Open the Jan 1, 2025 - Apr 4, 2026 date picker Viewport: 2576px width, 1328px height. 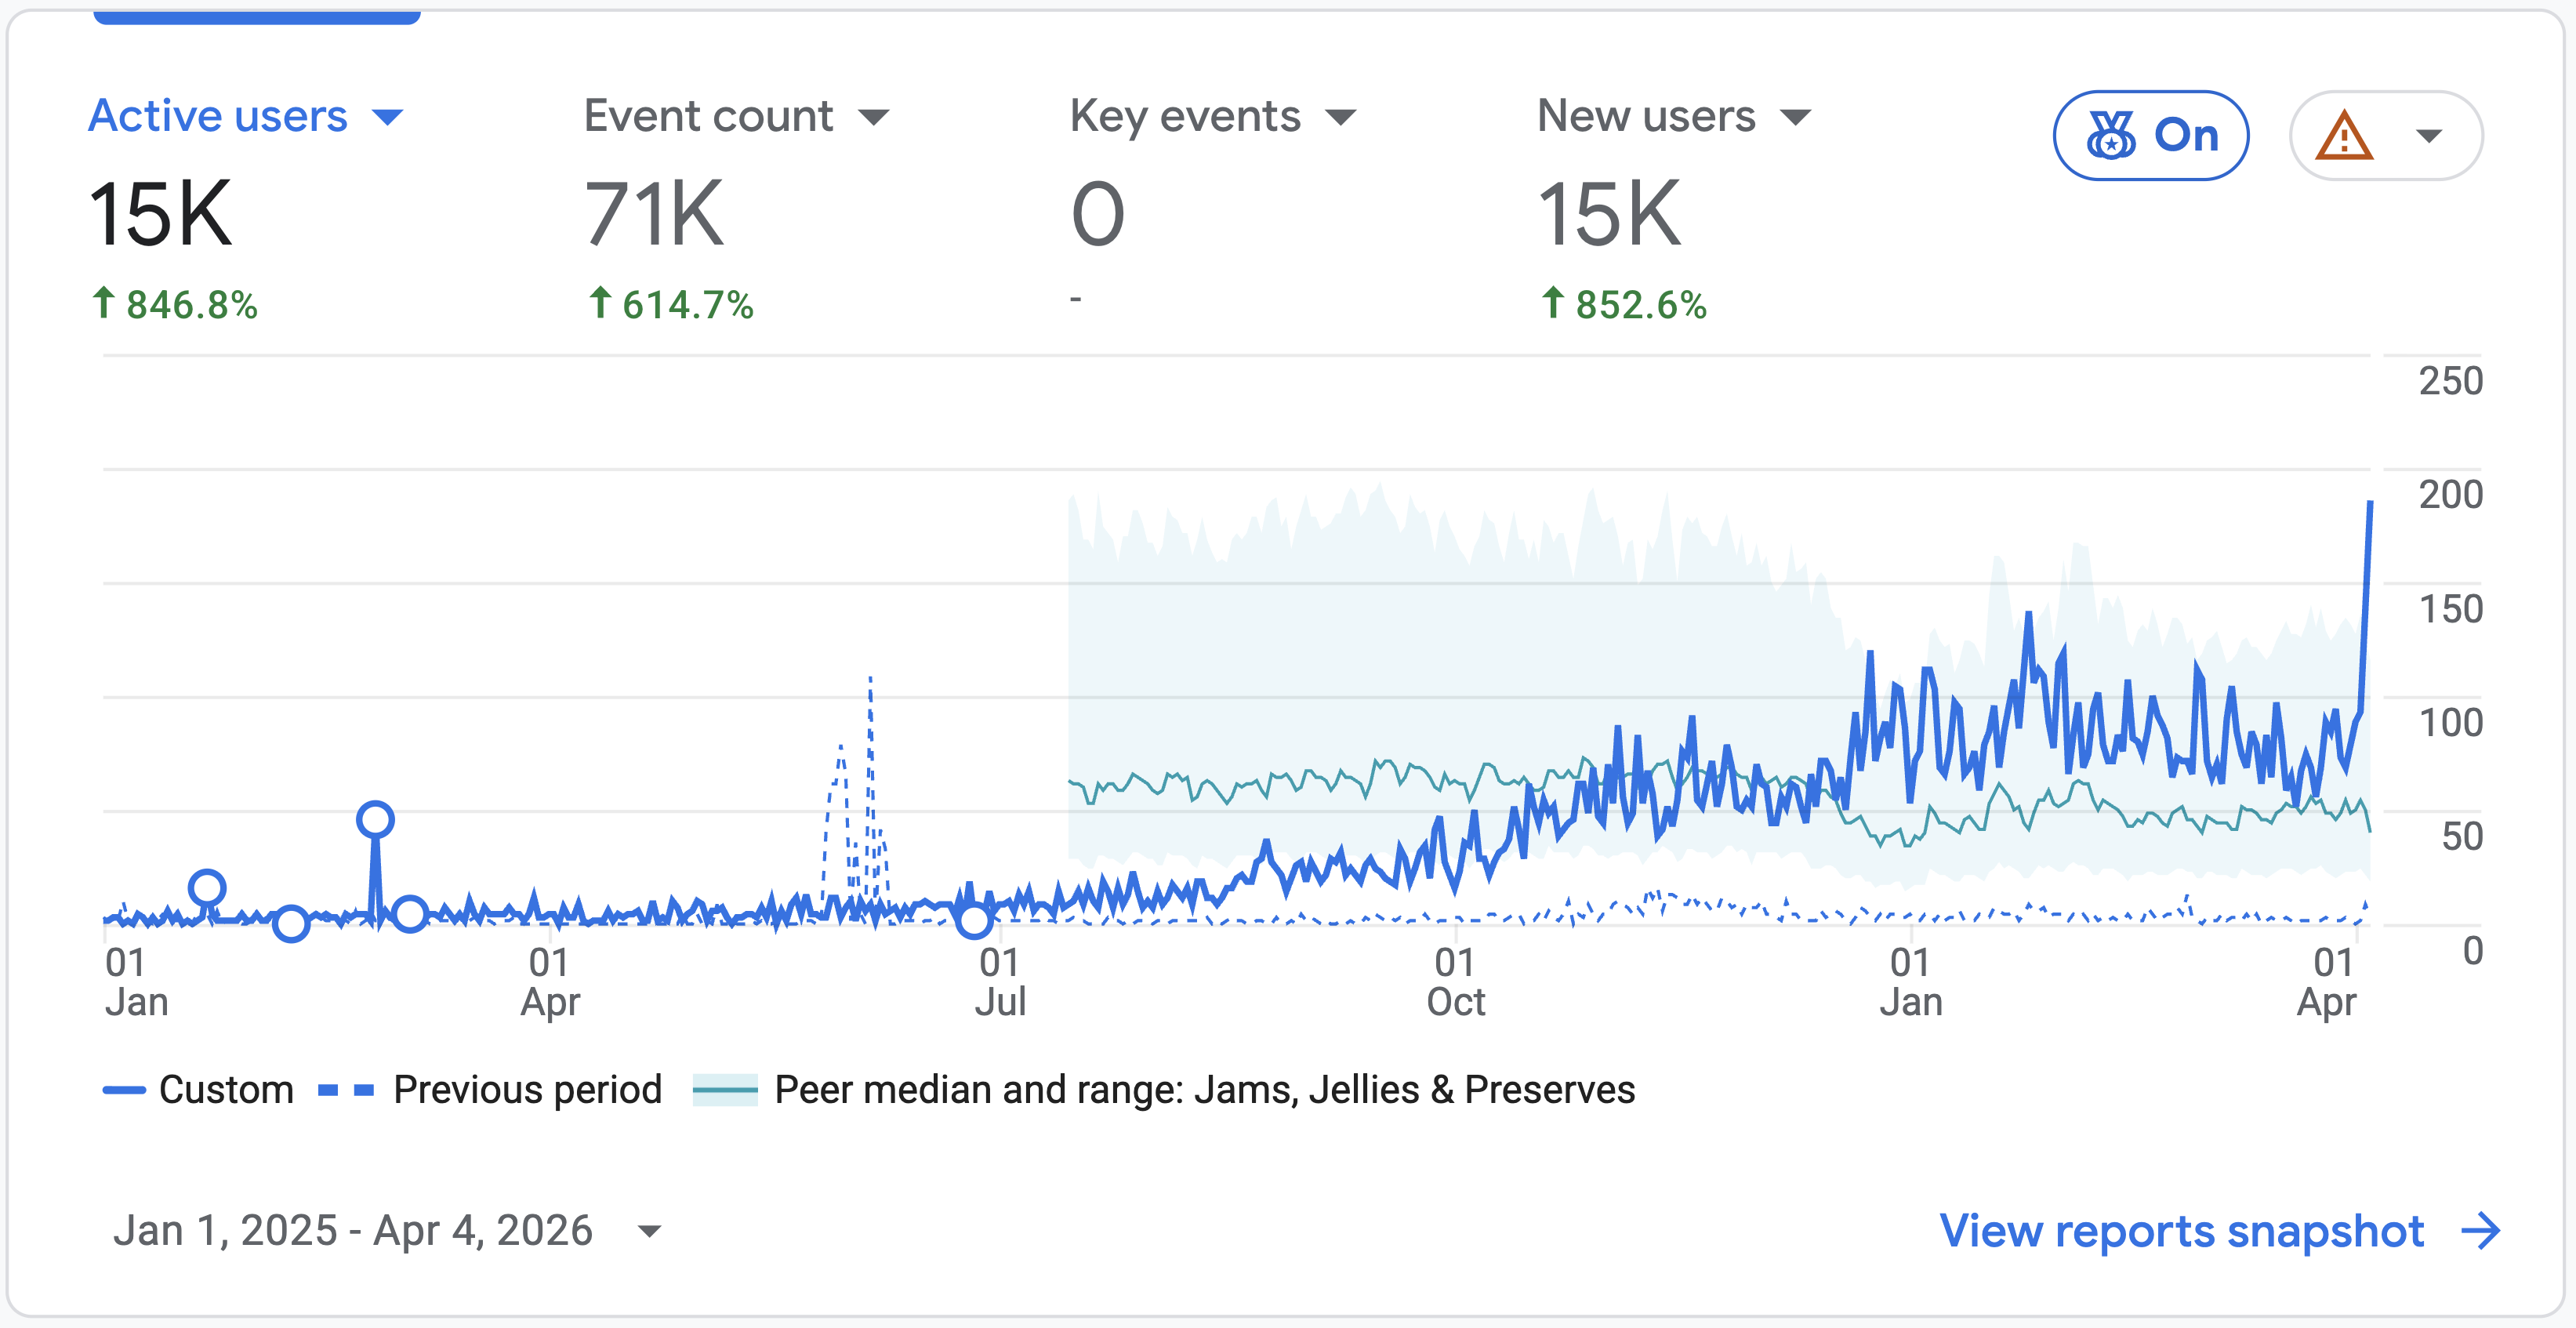pyautogui.click(x=387, y=1230)
